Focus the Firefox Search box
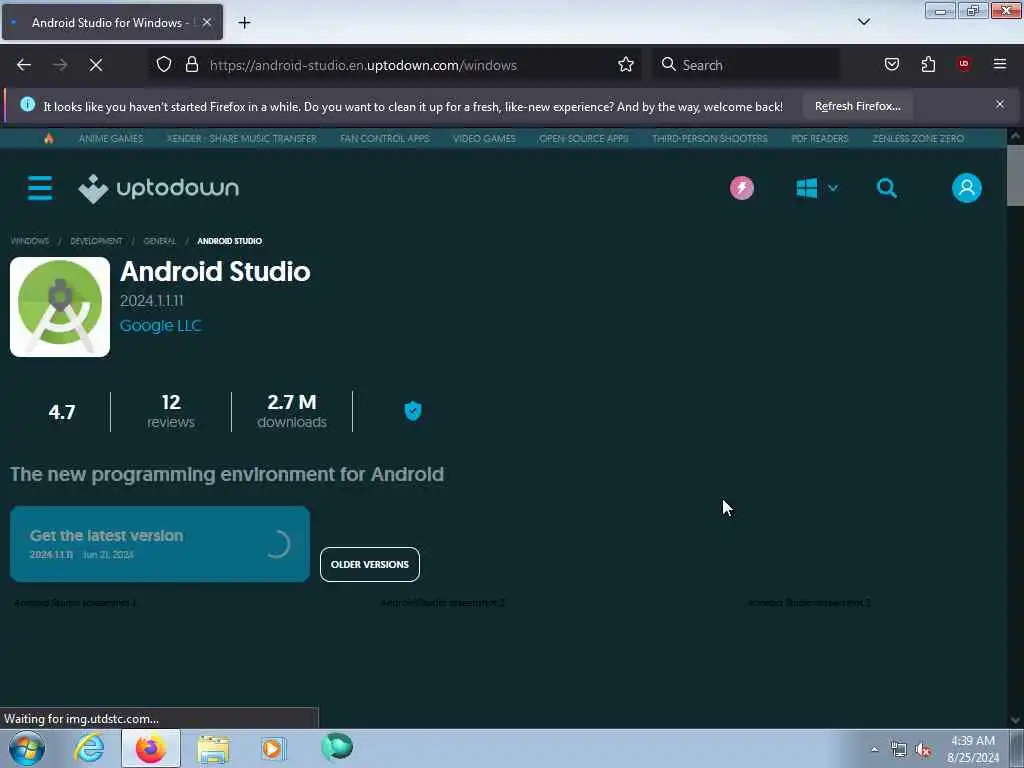The width and height of the screenshot is (1024, 768). click(746, 65)
